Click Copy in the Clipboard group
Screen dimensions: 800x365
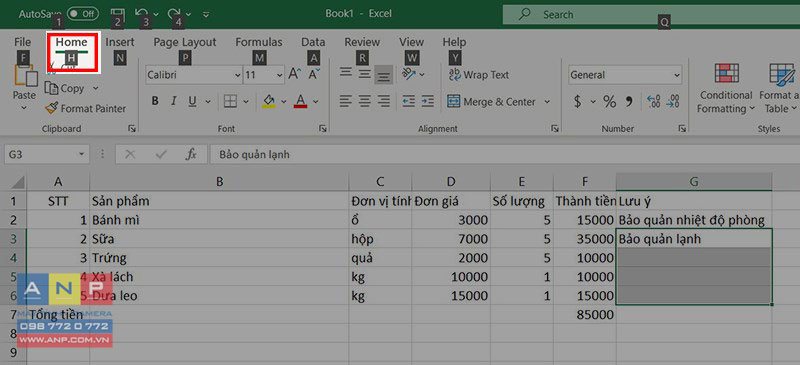pos(66,88)
